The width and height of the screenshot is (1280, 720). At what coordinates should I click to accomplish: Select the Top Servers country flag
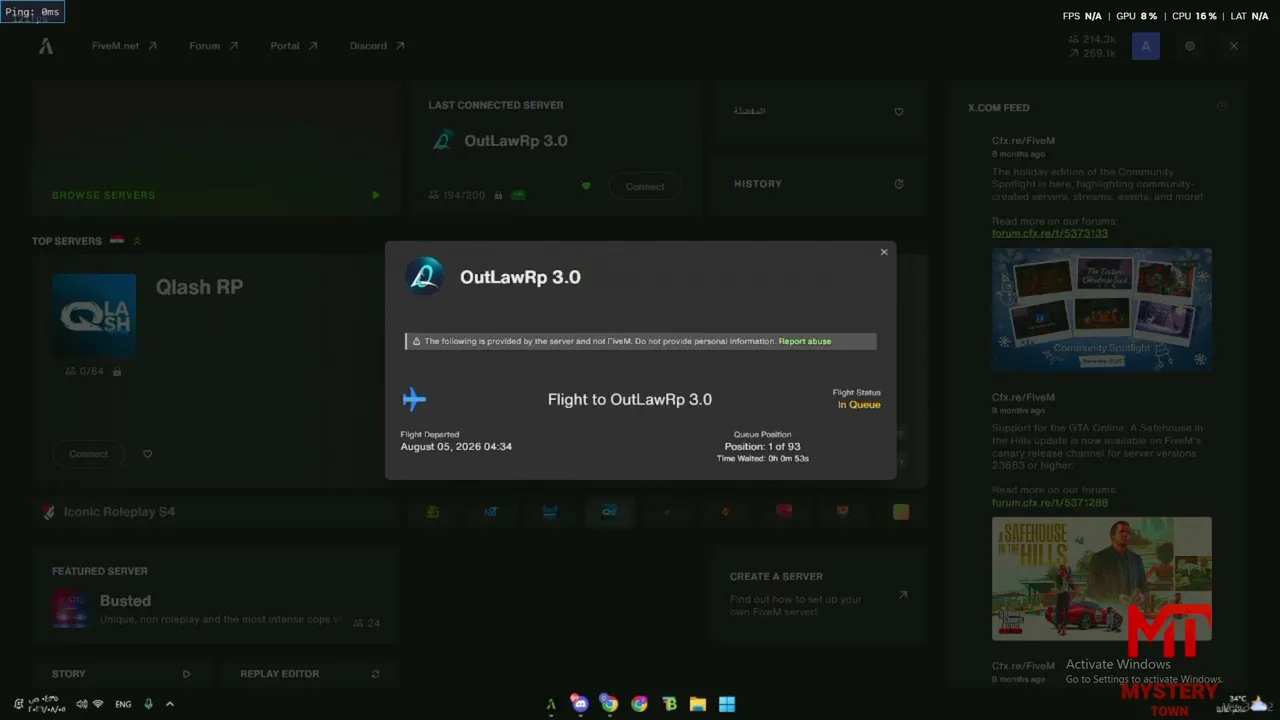(117, 241)
